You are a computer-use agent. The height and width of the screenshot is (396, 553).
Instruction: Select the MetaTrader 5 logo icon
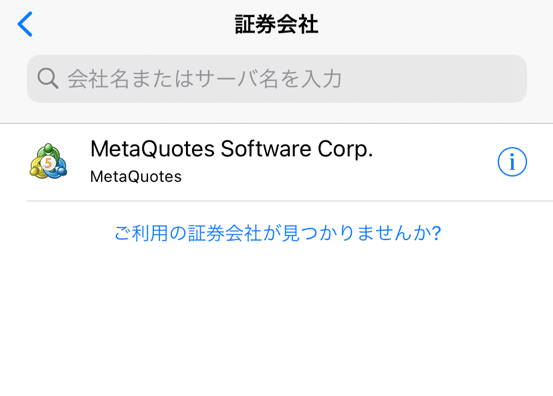[48, 161]
